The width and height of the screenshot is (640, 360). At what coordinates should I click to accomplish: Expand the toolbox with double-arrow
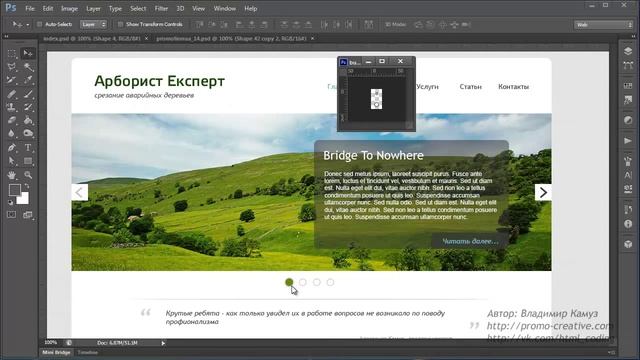click(x=6, y=36)
